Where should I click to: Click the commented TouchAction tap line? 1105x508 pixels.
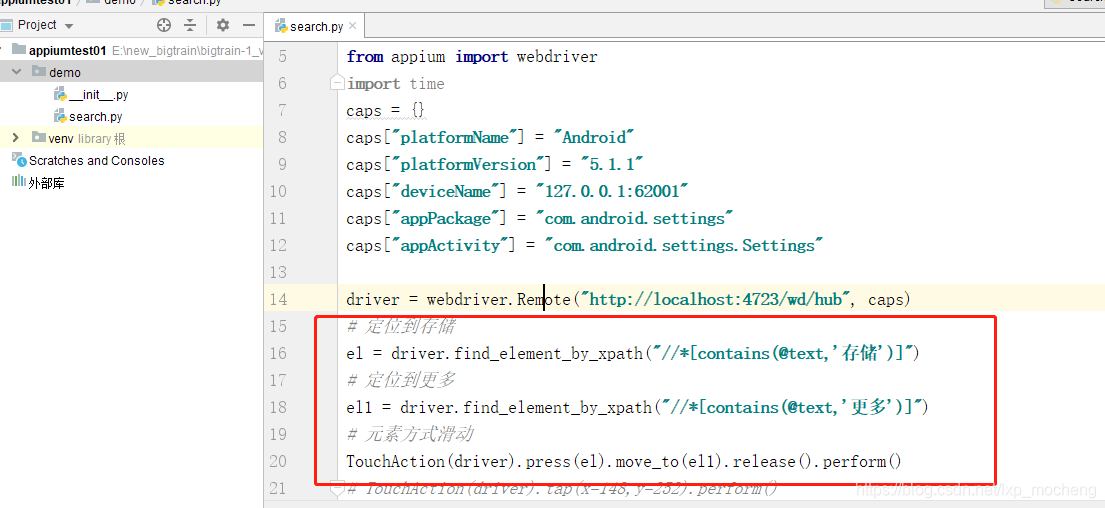tap(562, 489)
